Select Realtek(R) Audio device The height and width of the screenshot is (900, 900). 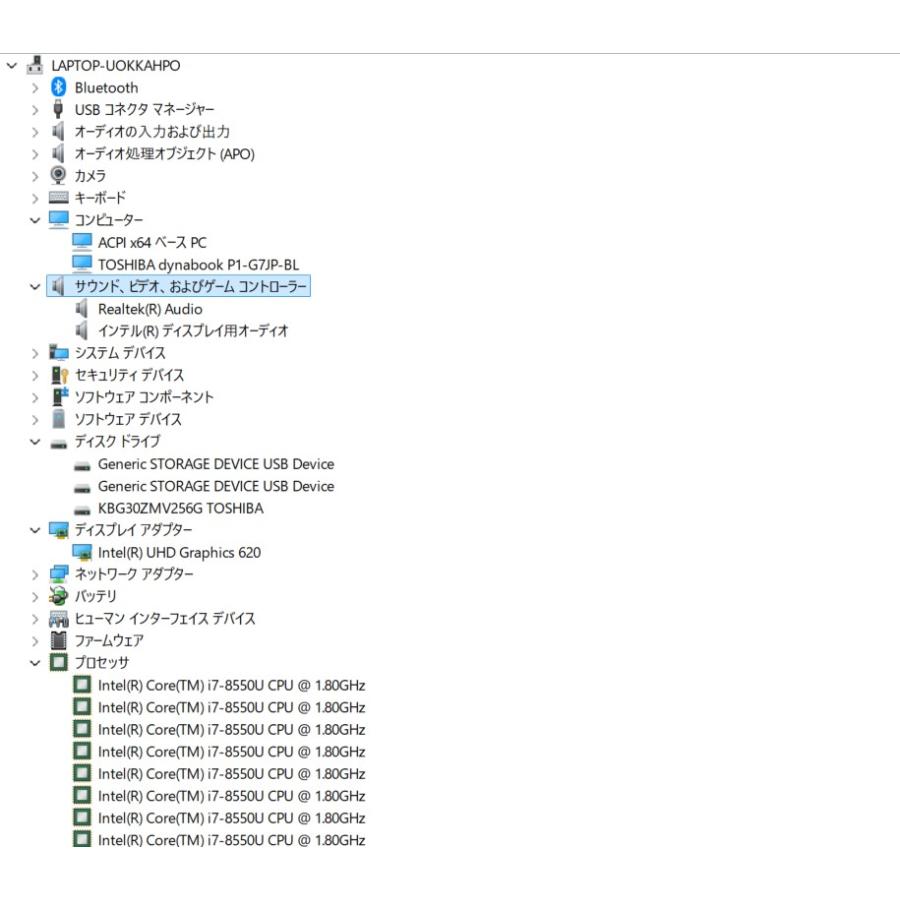150,309
